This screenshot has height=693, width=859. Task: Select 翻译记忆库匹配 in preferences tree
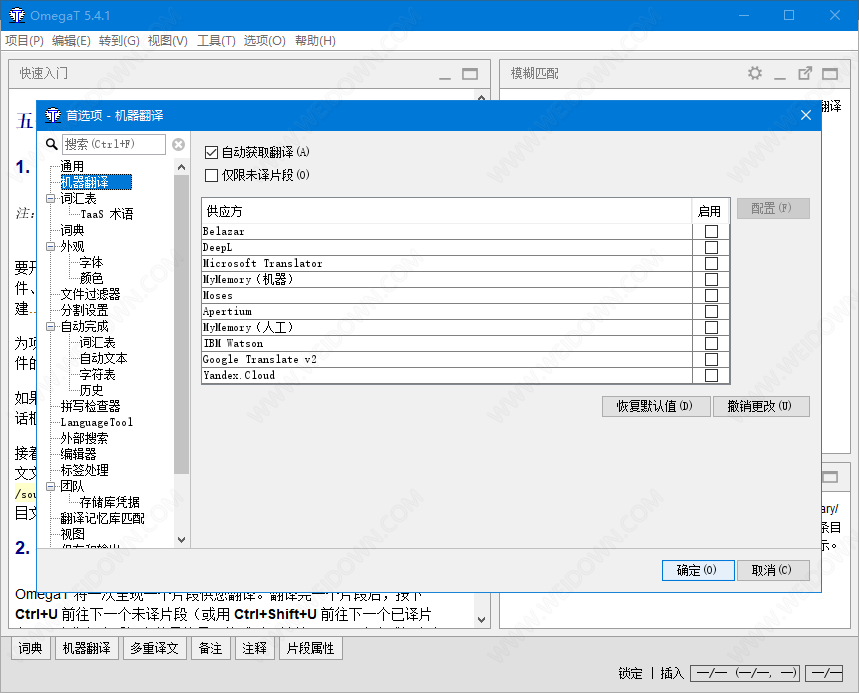(102, 518)
